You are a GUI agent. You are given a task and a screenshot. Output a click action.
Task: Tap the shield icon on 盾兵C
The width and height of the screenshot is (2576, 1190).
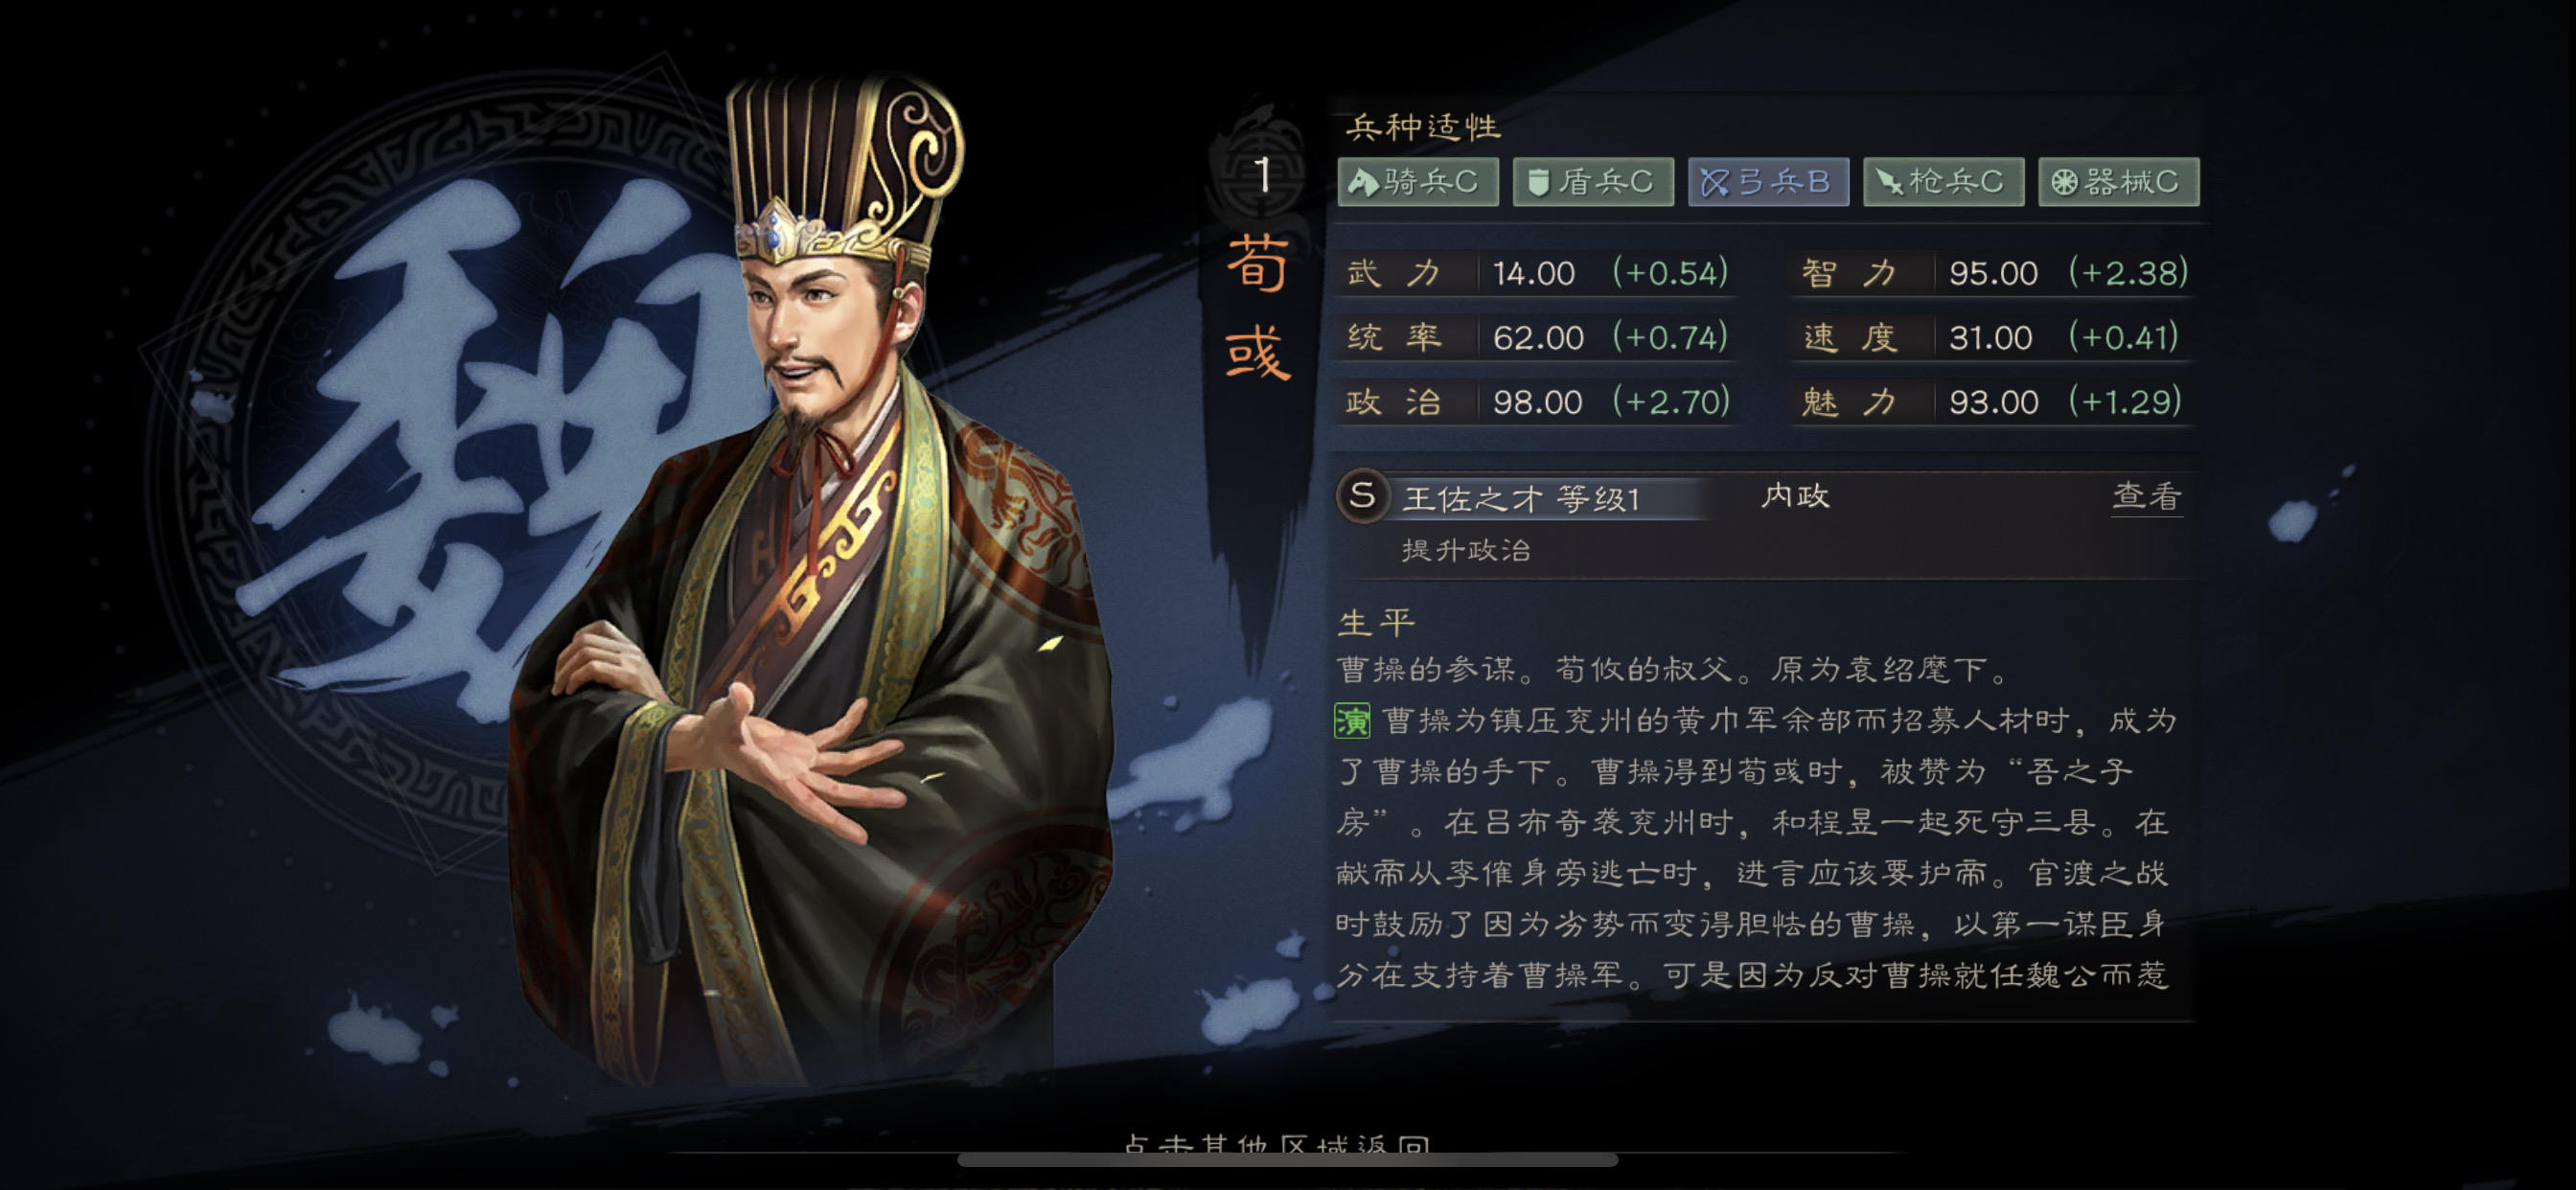coord(1538,182)
